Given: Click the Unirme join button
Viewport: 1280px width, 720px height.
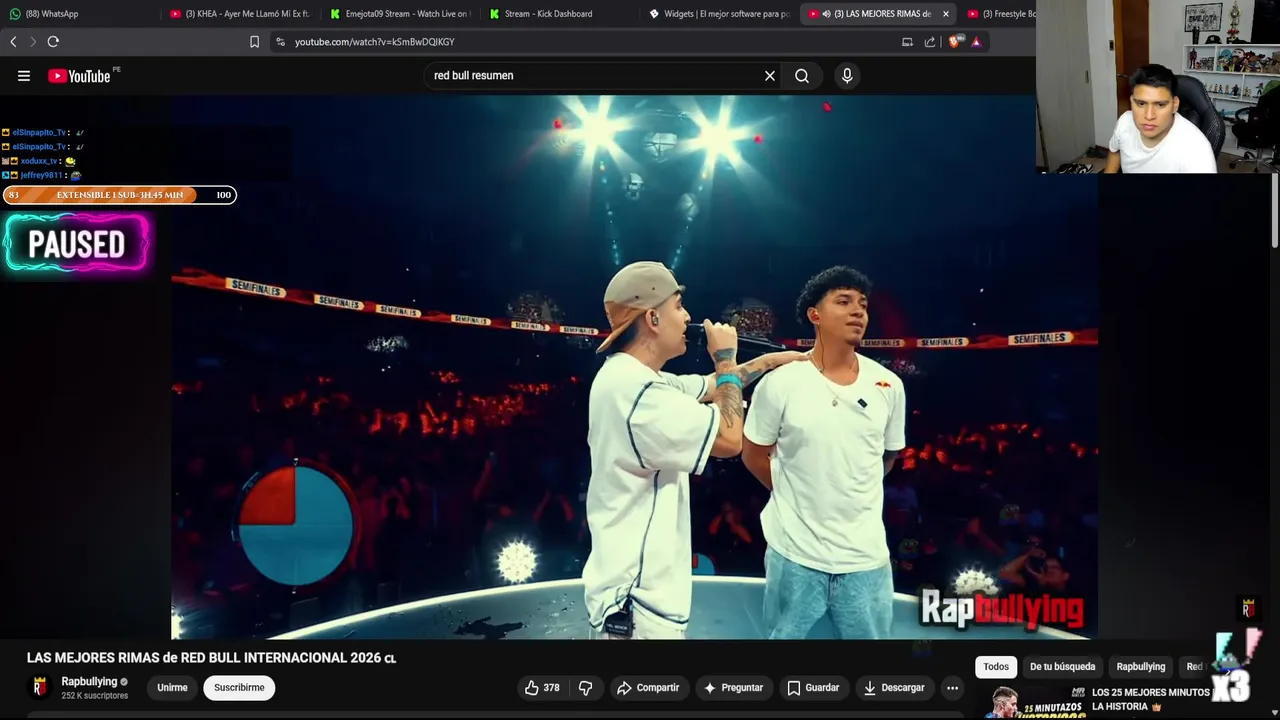Looking at the screenshot, I should (172, 688).
